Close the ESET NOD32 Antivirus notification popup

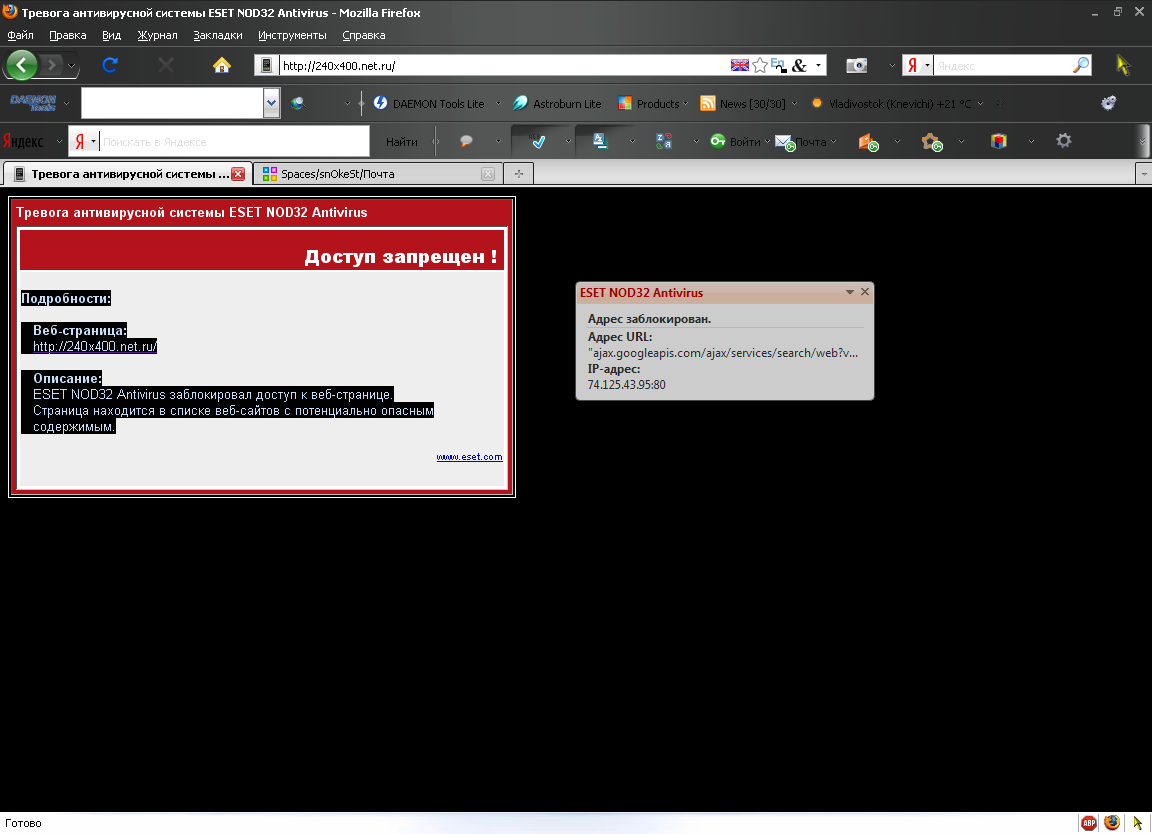(865, 292)
